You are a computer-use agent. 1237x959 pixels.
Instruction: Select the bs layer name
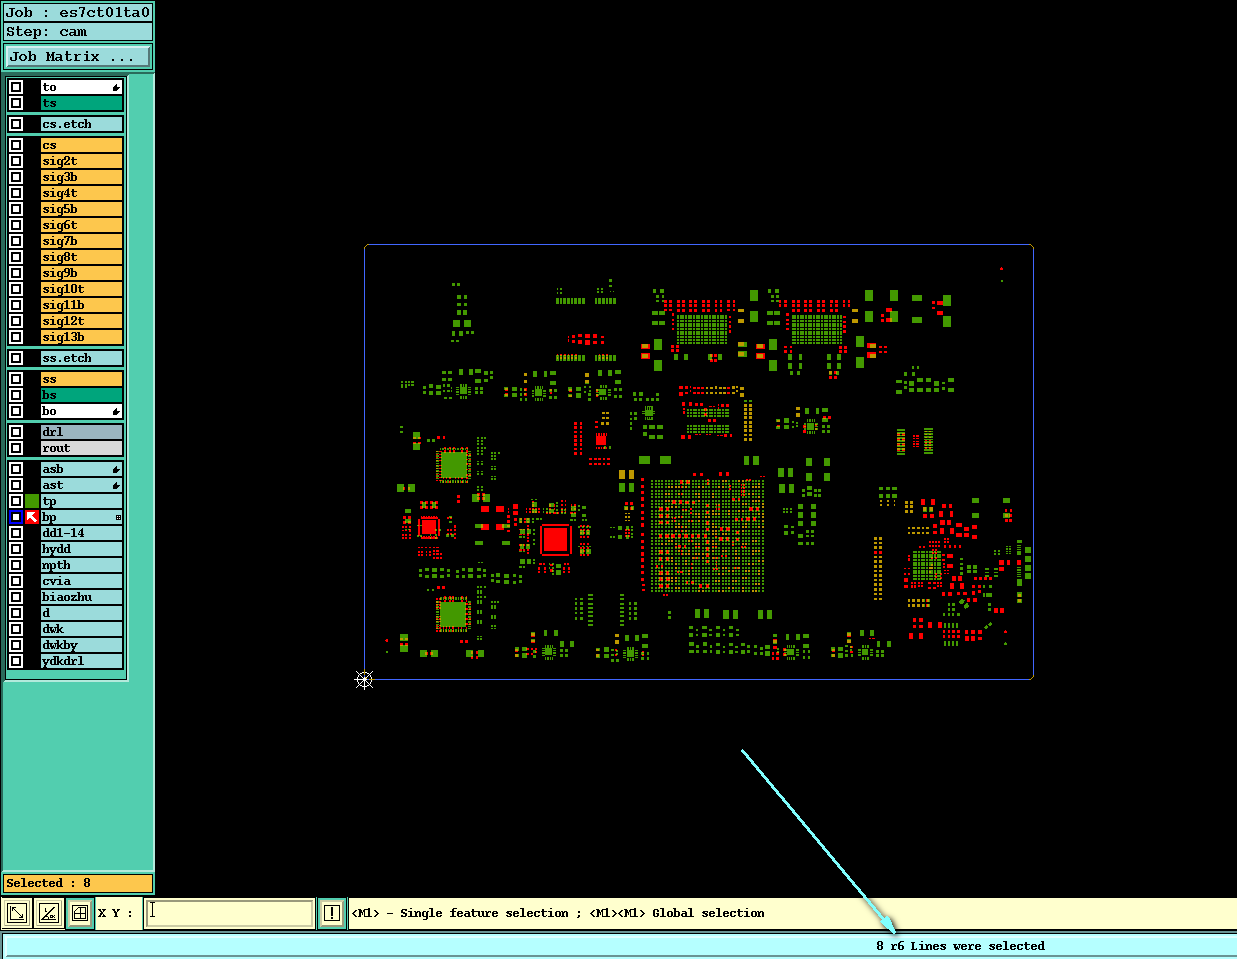point(82,395)
